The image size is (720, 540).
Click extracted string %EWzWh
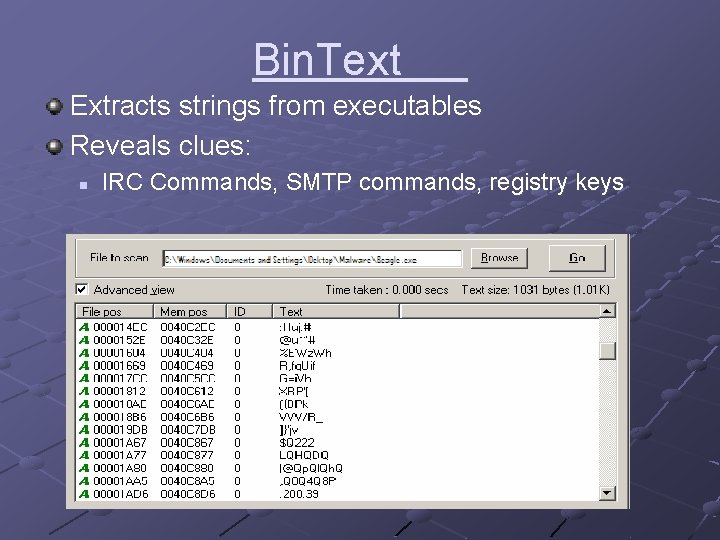tap(305, 353)
